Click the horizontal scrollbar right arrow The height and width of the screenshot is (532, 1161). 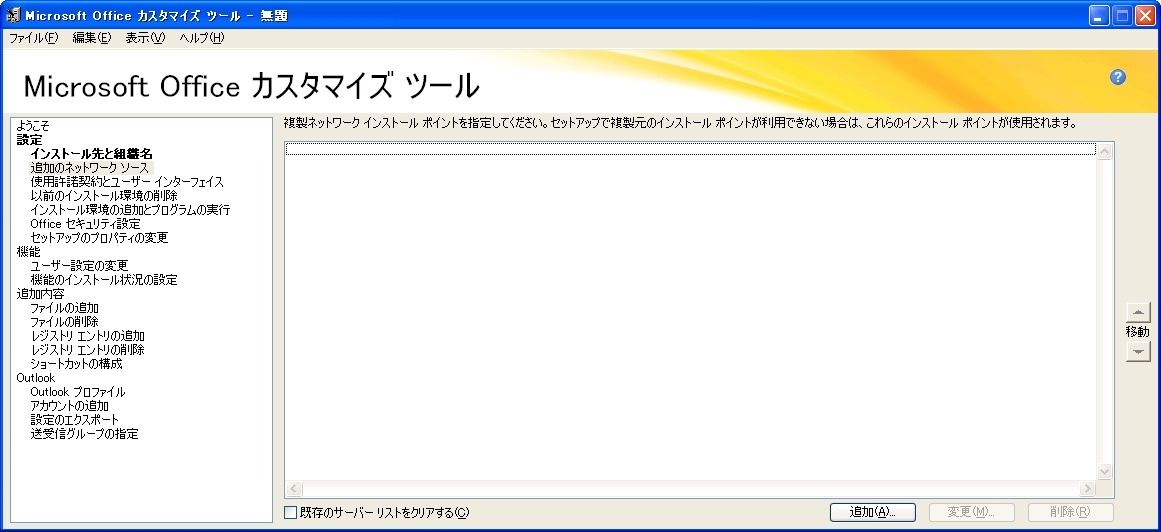tap(1087, 488)
